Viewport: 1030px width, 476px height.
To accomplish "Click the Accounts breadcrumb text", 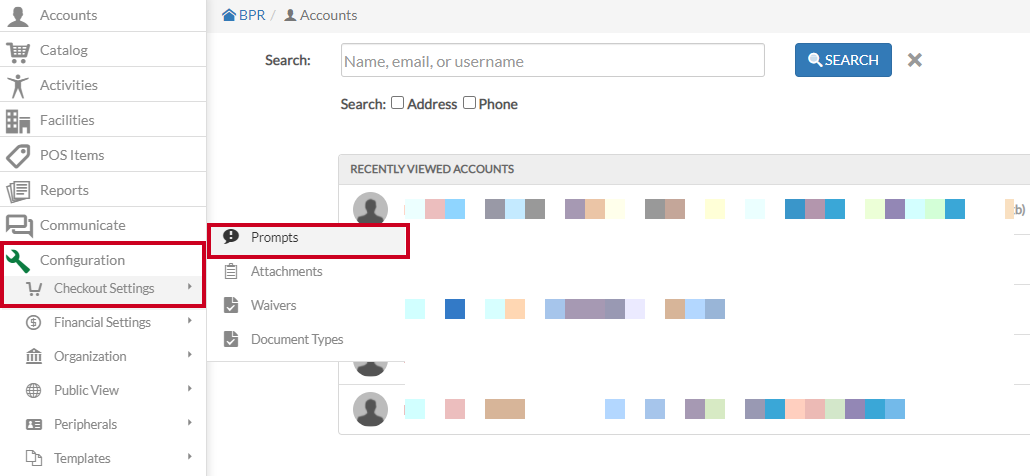I will click(328, 15).
